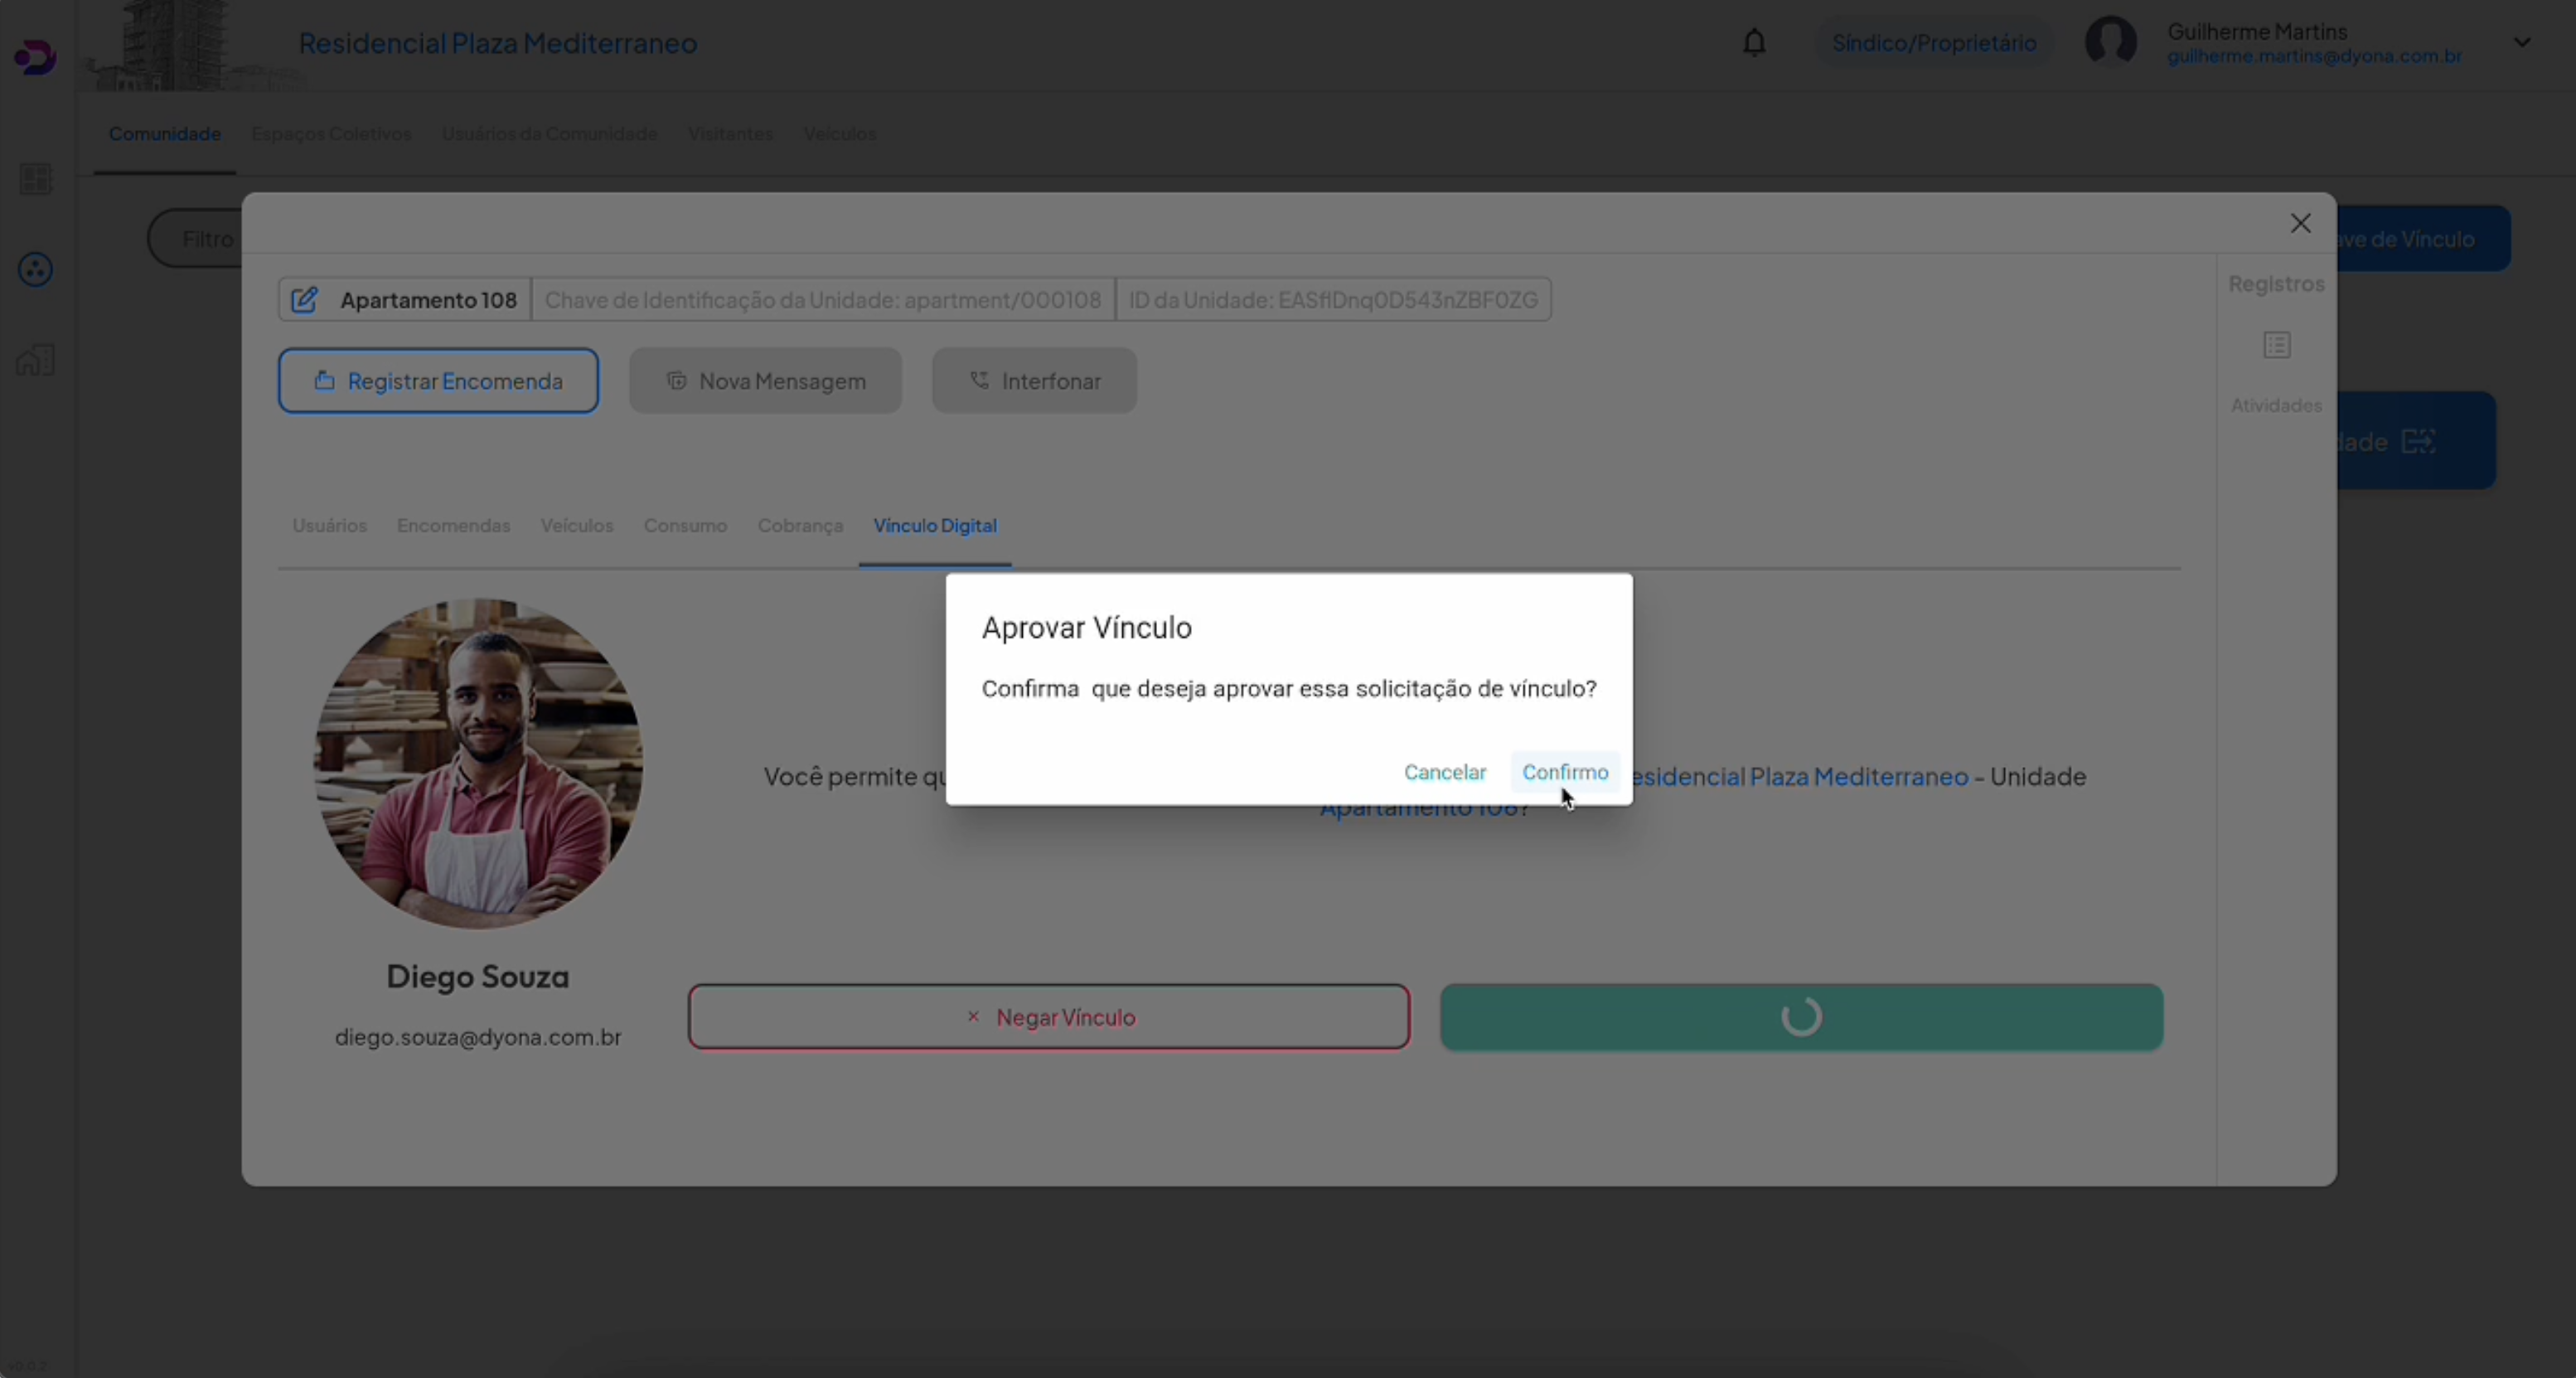Switch to the Usuários tab
The width and height of the screenshot is (2576, 1378).
click(329, 526)
